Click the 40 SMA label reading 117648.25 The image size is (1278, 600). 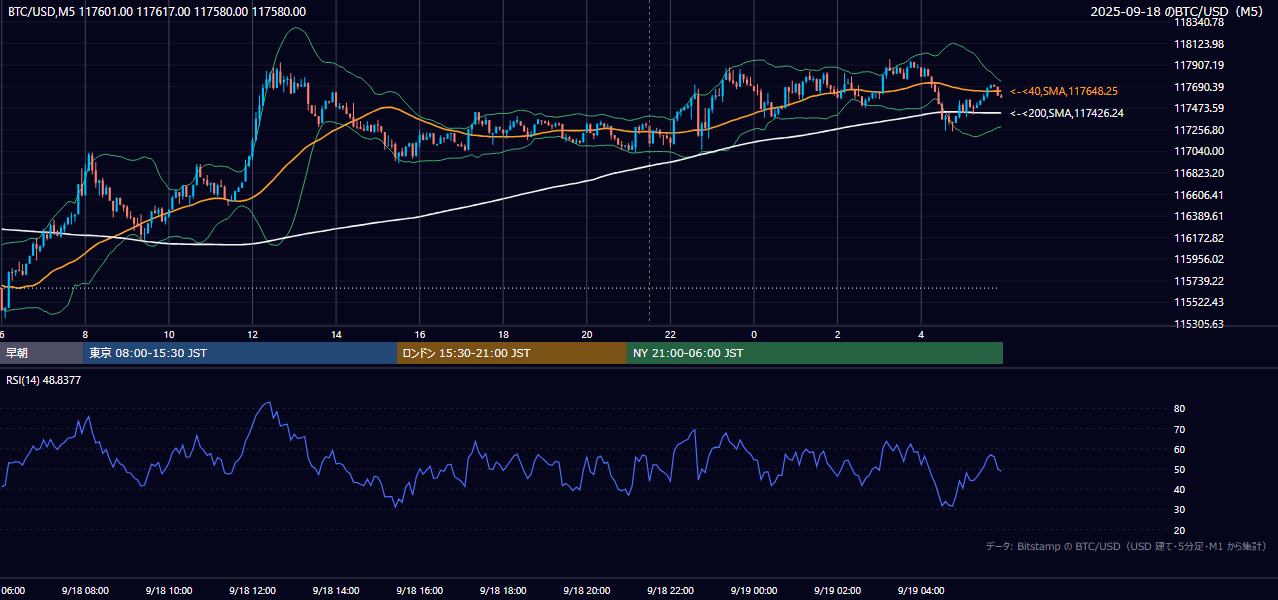point(1064,91)
